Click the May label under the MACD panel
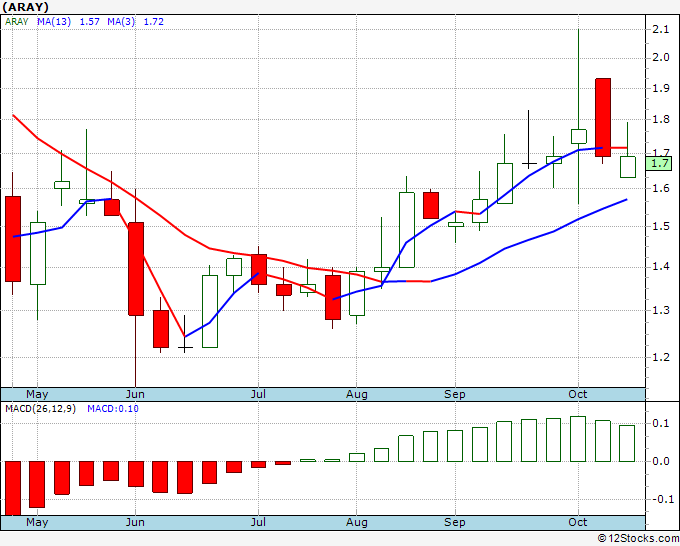Image resolution: width=680 pixels, height=546 pixels. (x=37, y=522)
